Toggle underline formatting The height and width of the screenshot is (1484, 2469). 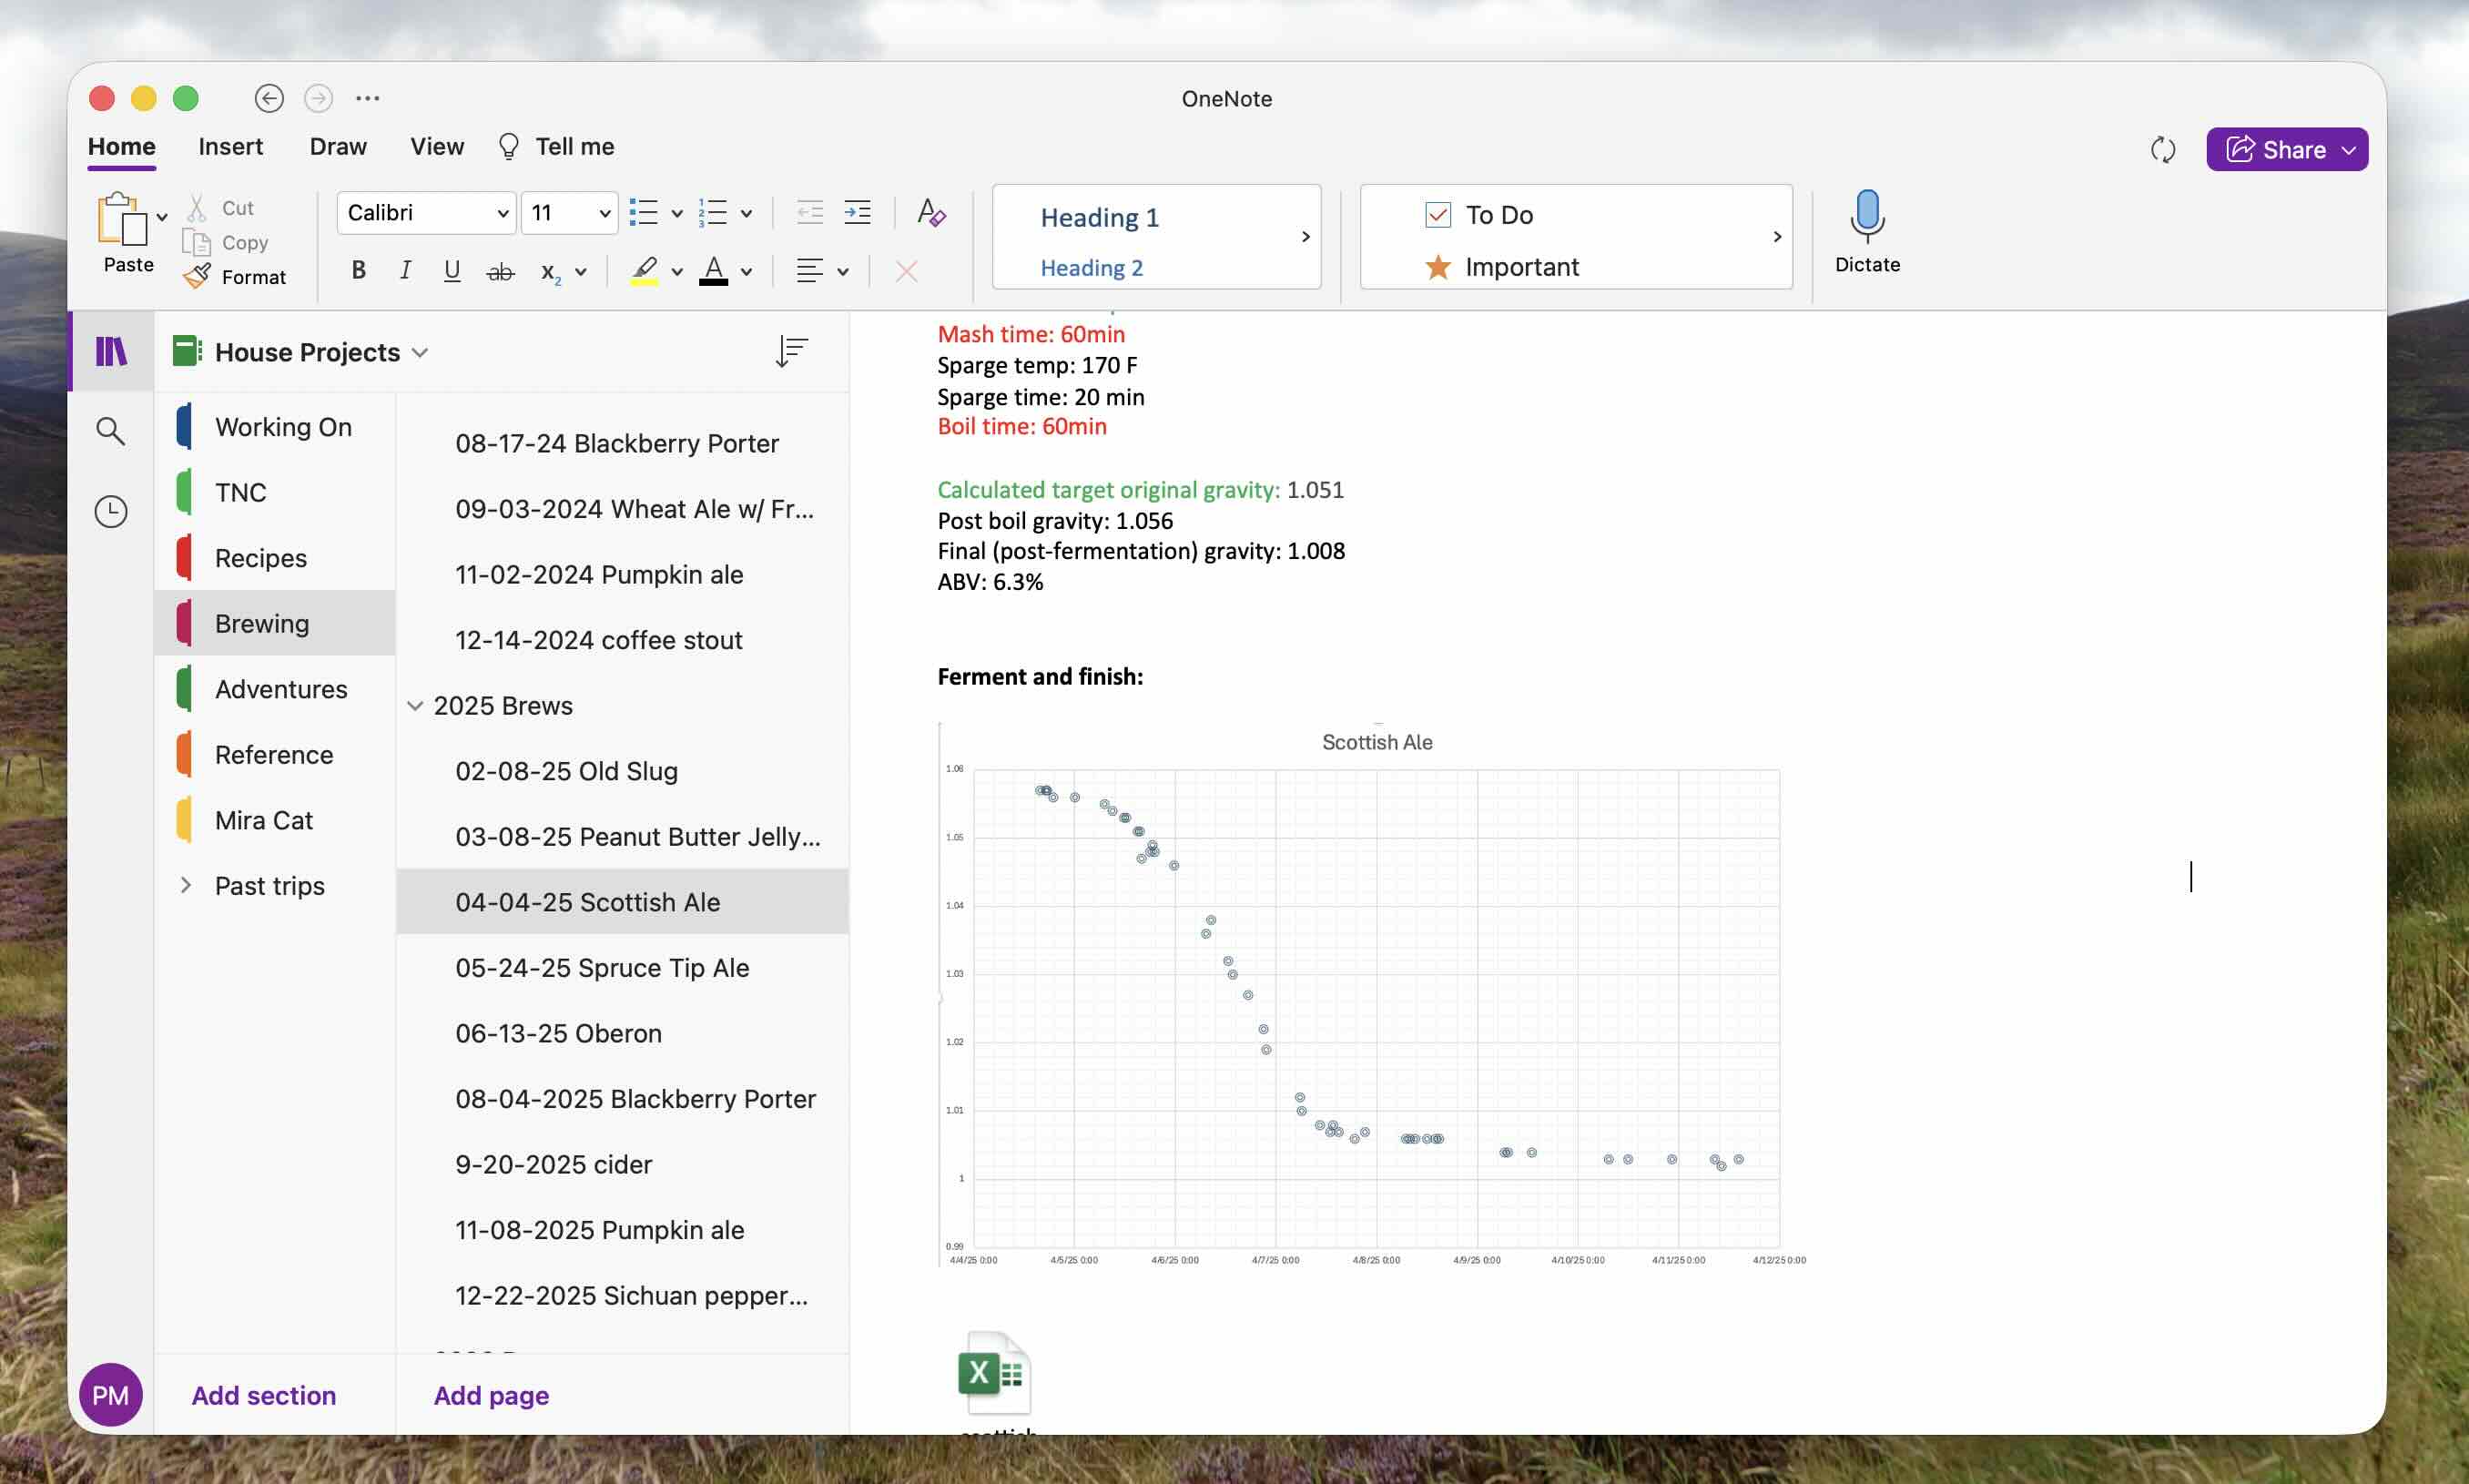point(452,271)
